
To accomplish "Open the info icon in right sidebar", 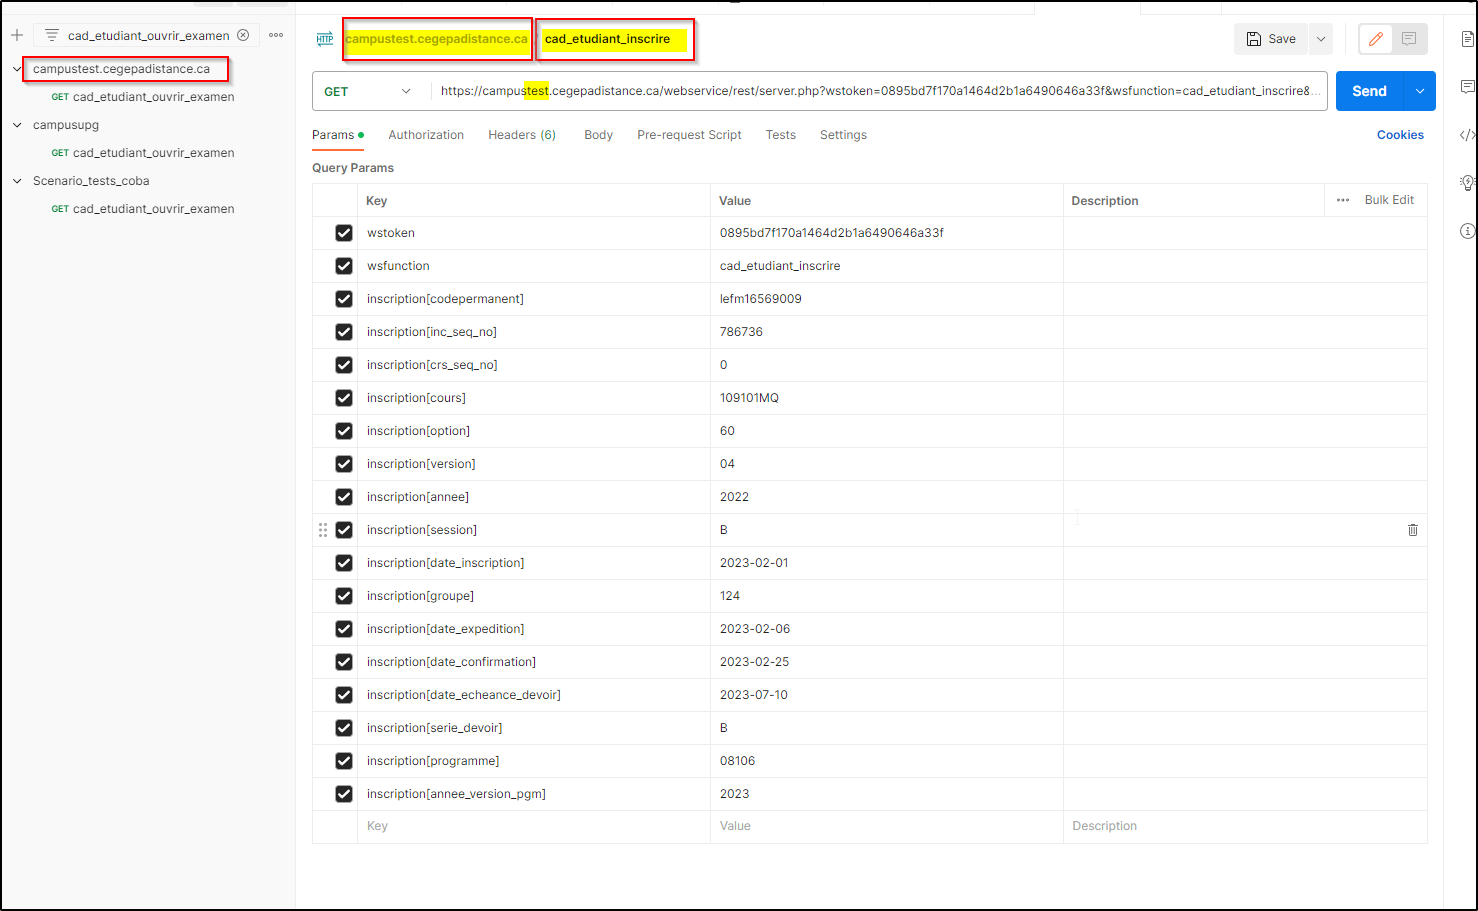I will coord(1466,231).
